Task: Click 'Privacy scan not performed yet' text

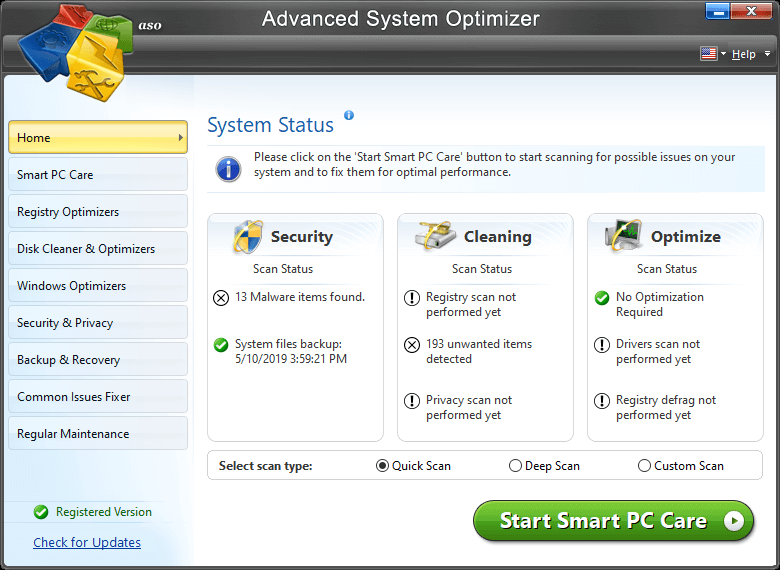Action: 469,407
